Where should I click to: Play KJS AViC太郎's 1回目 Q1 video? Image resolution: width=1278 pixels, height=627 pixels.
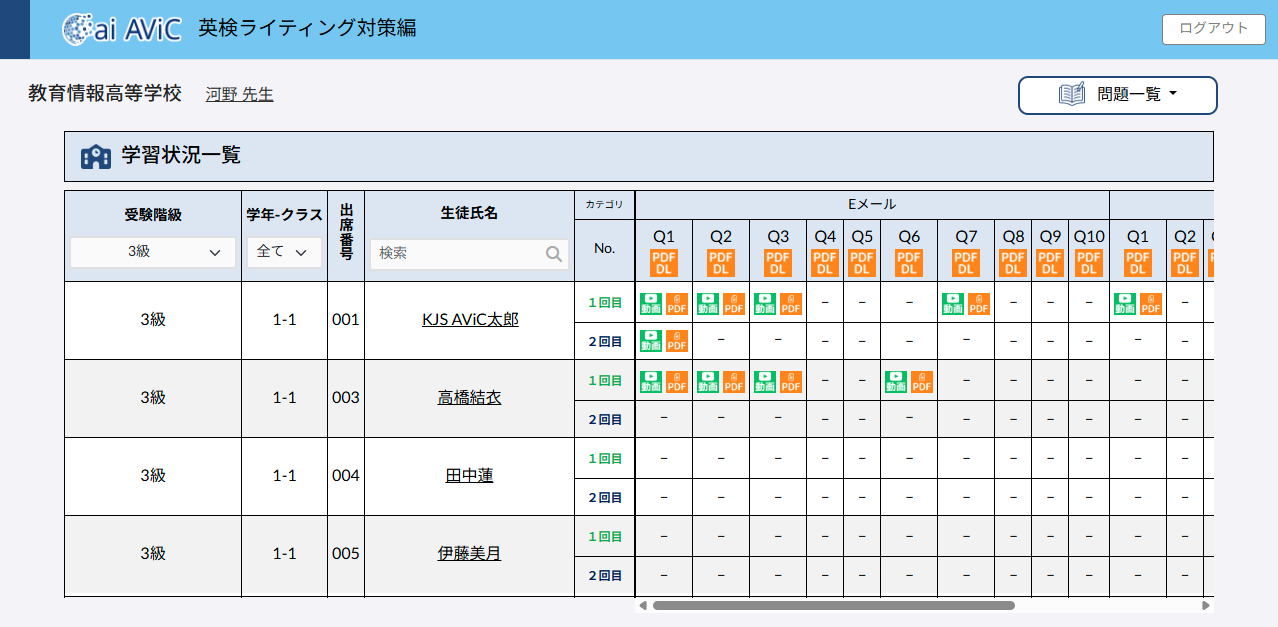click(651, 303)
